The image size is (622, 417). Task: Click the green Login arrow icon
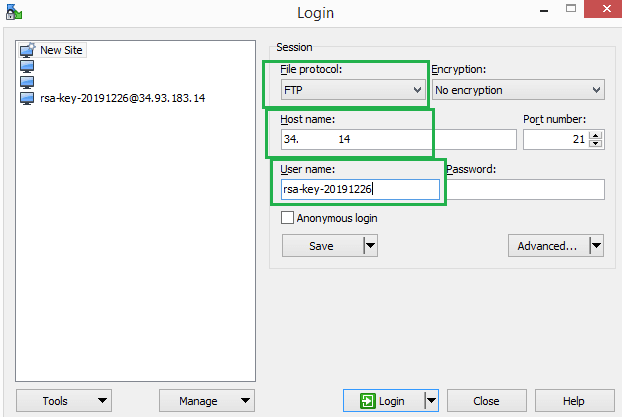pyautogui.click(x=367, y=401)
